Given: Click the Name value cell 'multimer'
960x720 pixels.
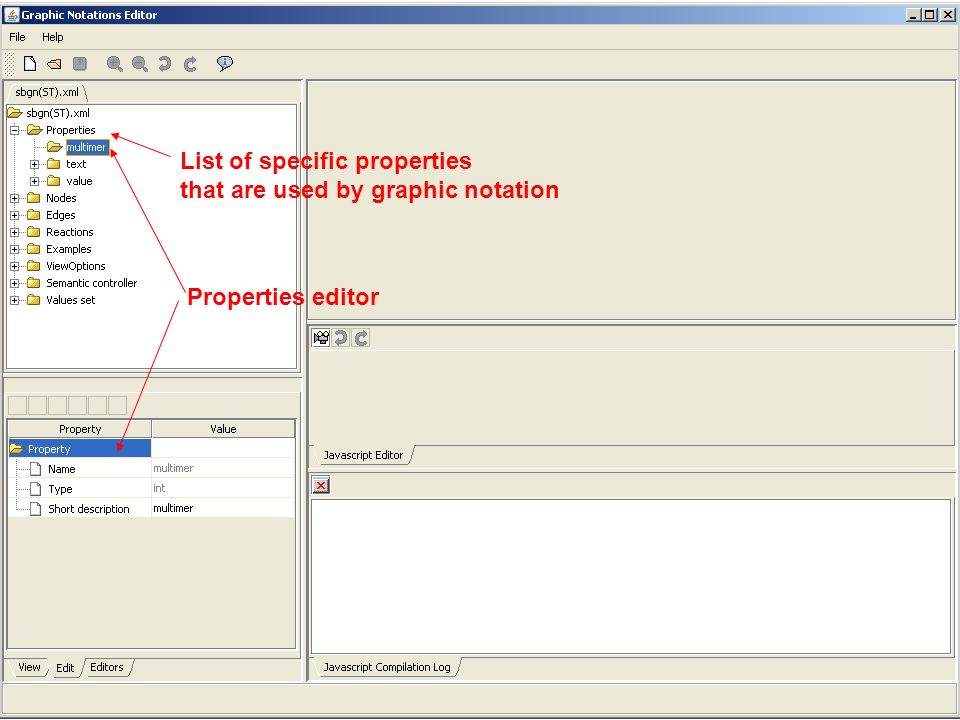Looking at the screenshot, I should (223, 468).
